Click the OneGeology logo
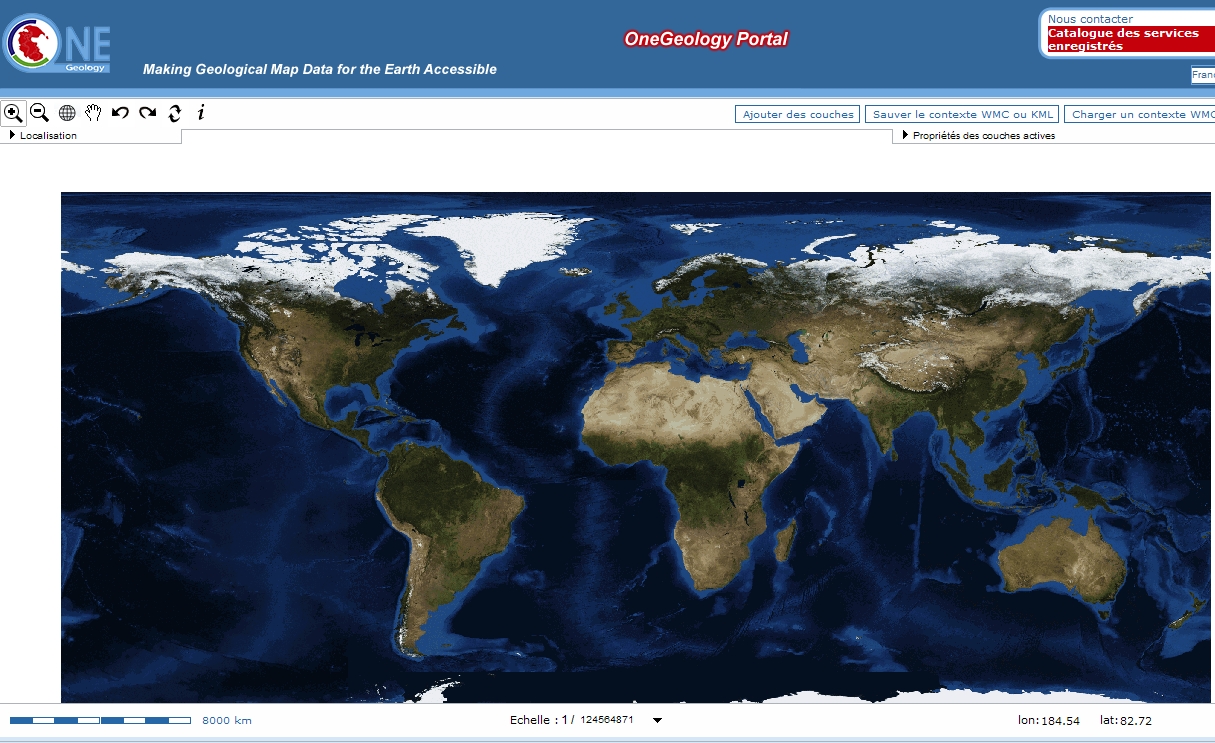 click(x=58, y=43)
